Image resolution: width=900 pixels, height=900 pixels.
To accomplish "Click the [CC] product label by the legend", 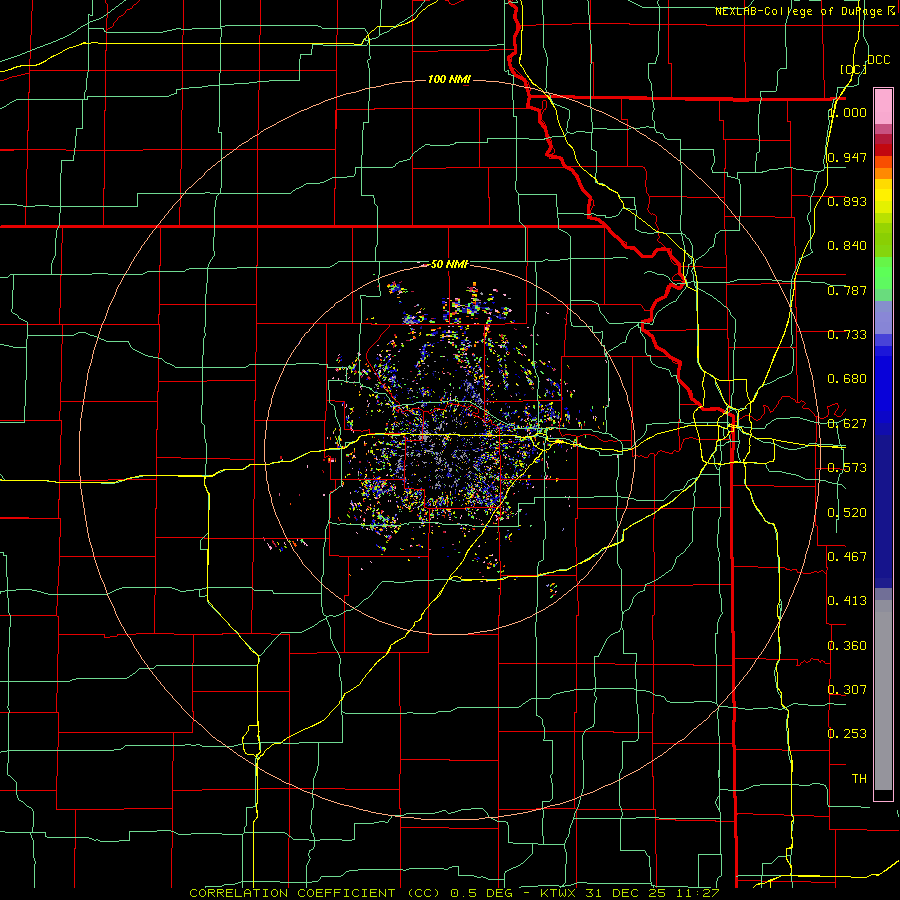I will click(x=853, y=69).
